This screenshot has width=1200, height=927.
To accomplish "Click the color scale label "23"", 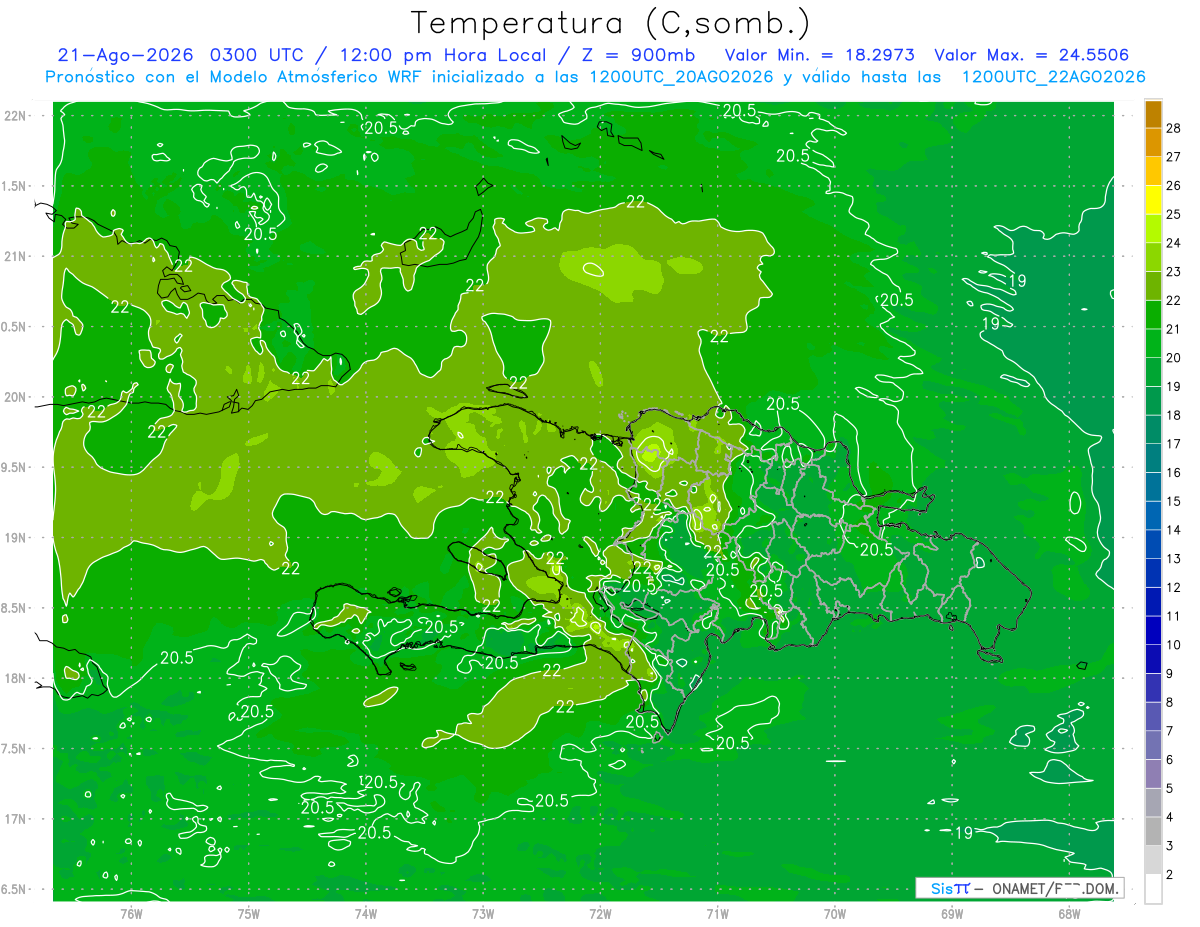I will coord(1173,272).
